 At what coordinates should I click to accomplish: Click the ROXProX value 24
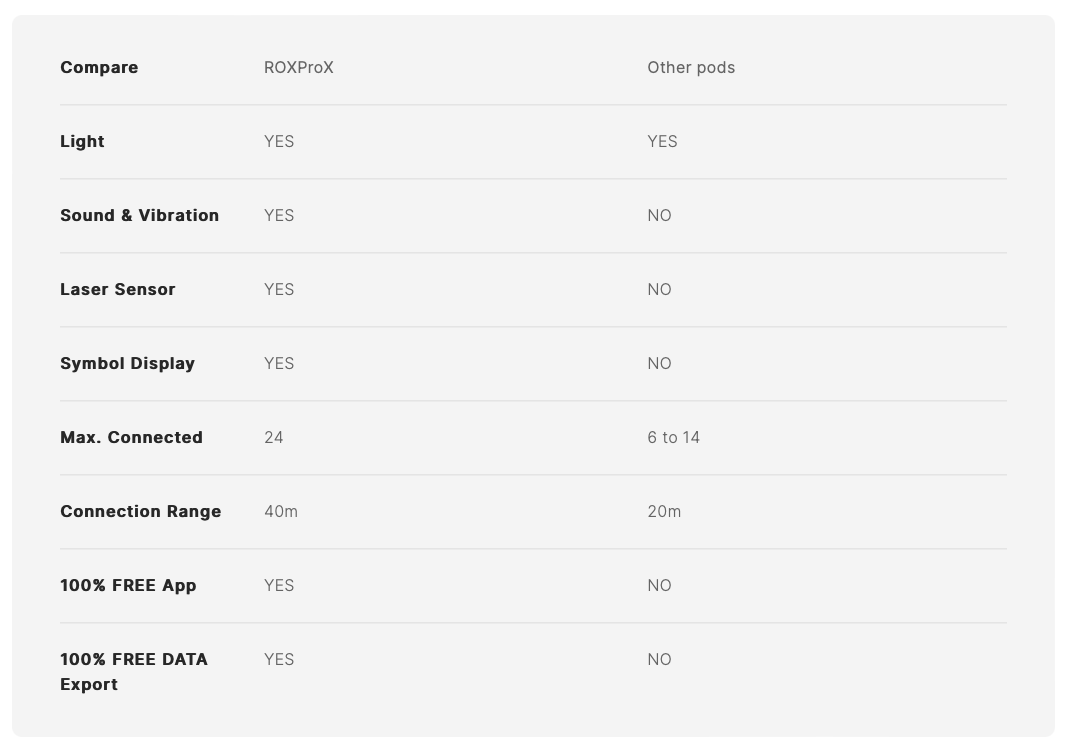point(273,437)
